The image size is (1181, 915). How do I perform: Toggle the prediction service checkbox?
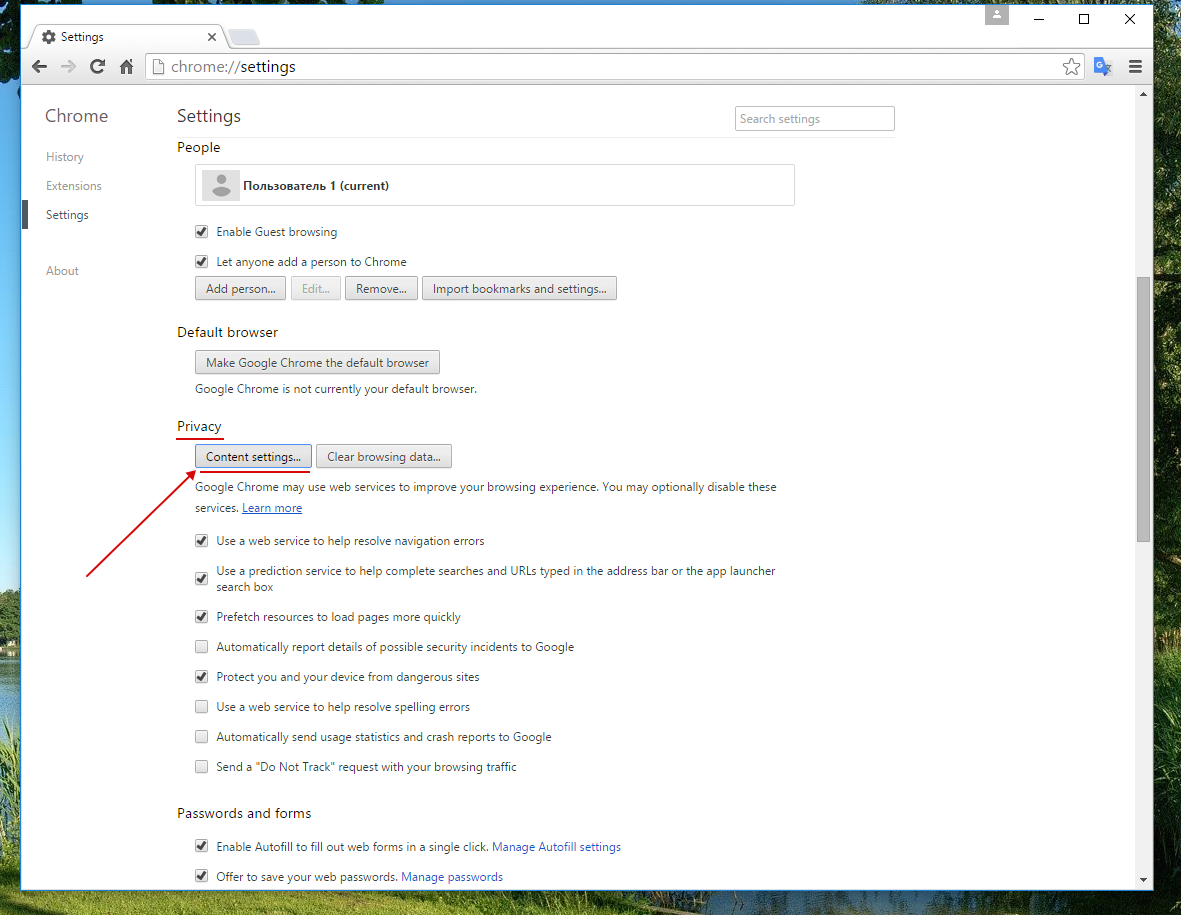[201, 579]
